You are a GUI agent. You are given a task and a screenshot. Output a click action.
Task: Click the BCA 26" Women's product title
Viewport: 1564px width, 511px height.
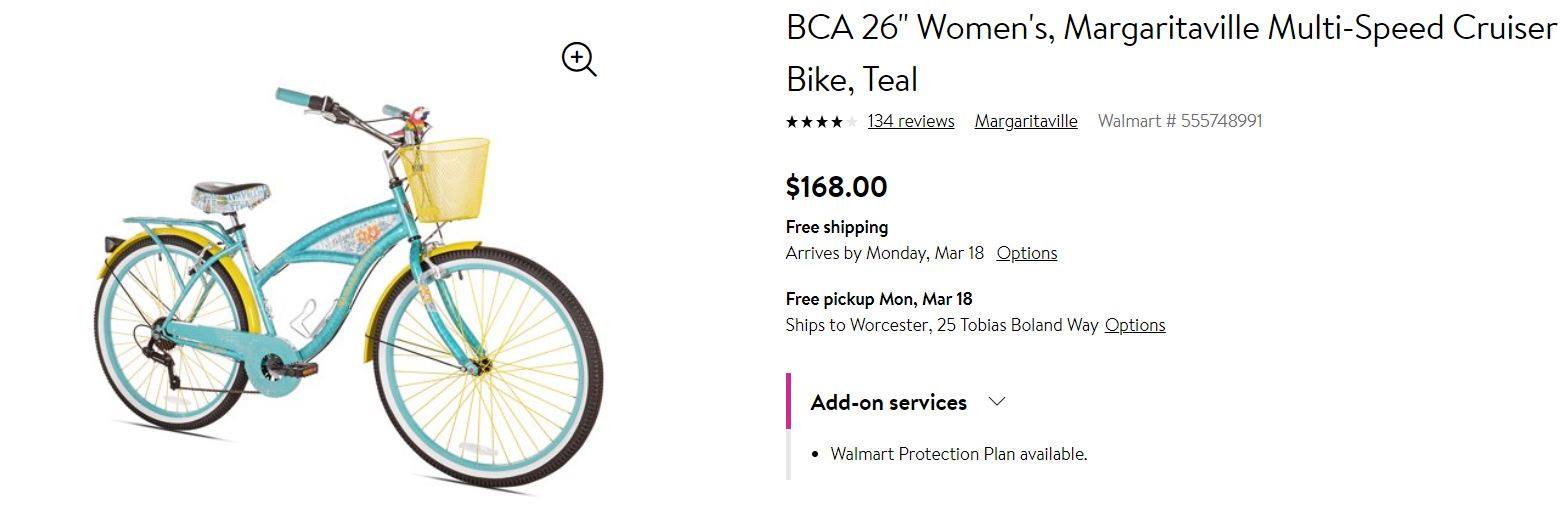pos(1171,53)
